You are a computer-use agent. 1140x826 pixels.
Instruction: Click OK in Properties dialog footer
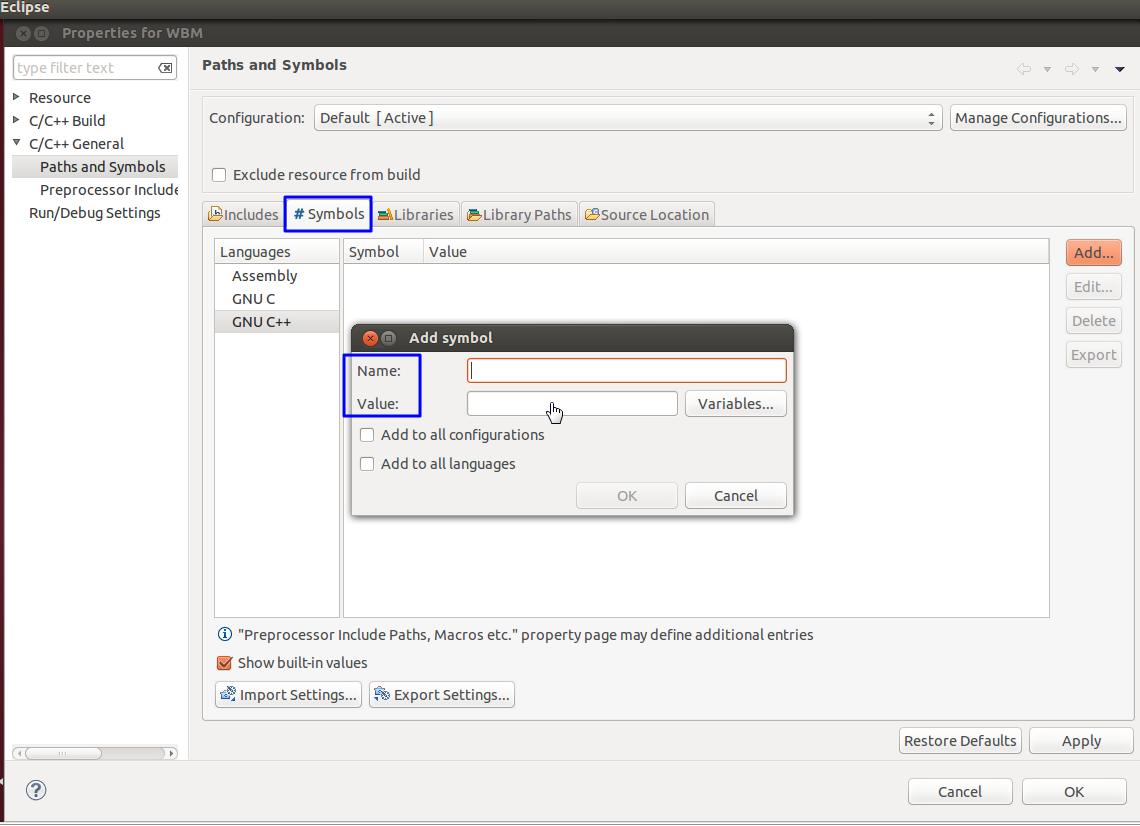[x=1074, y=792]
